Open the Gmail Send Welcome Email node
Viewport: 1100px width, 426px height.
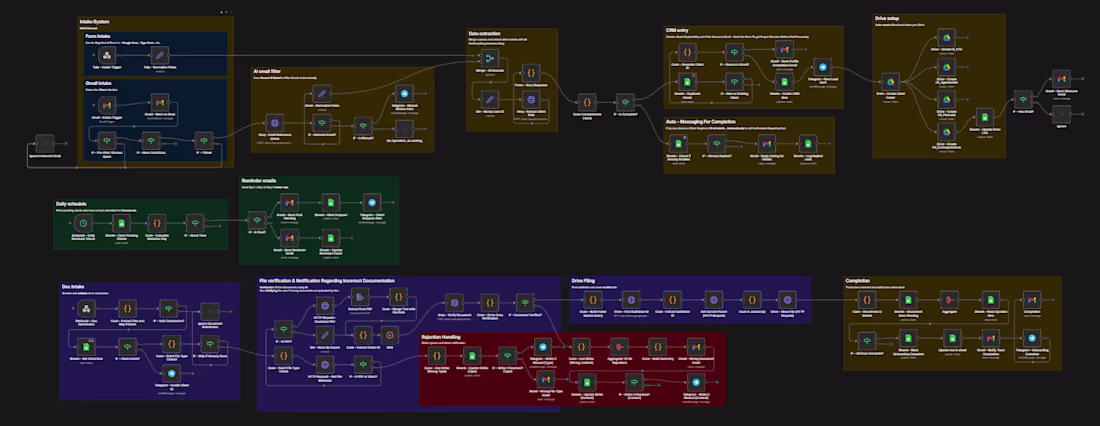pos(1061,80)
